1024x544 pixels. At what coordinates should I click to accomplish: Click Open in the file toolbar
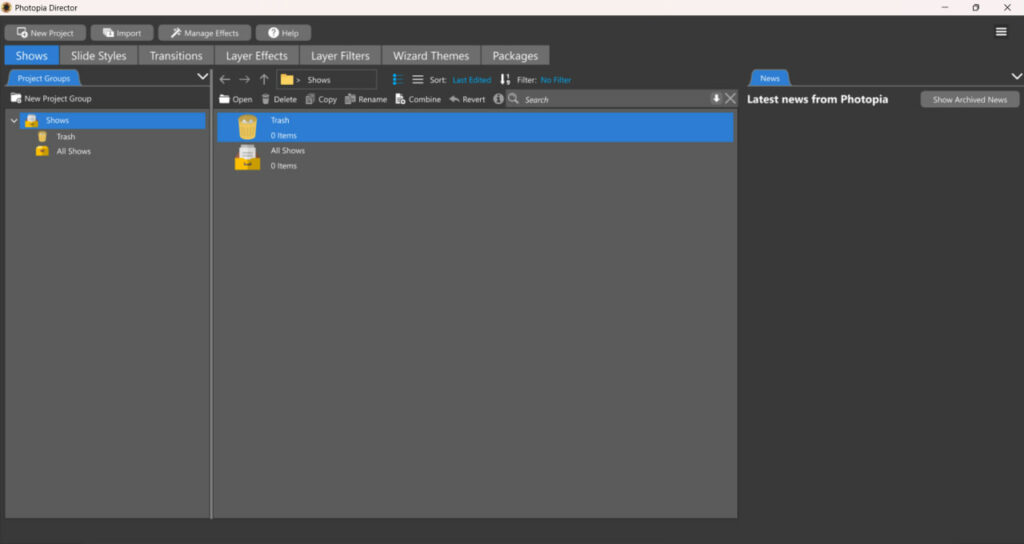(x=236, y=99)
